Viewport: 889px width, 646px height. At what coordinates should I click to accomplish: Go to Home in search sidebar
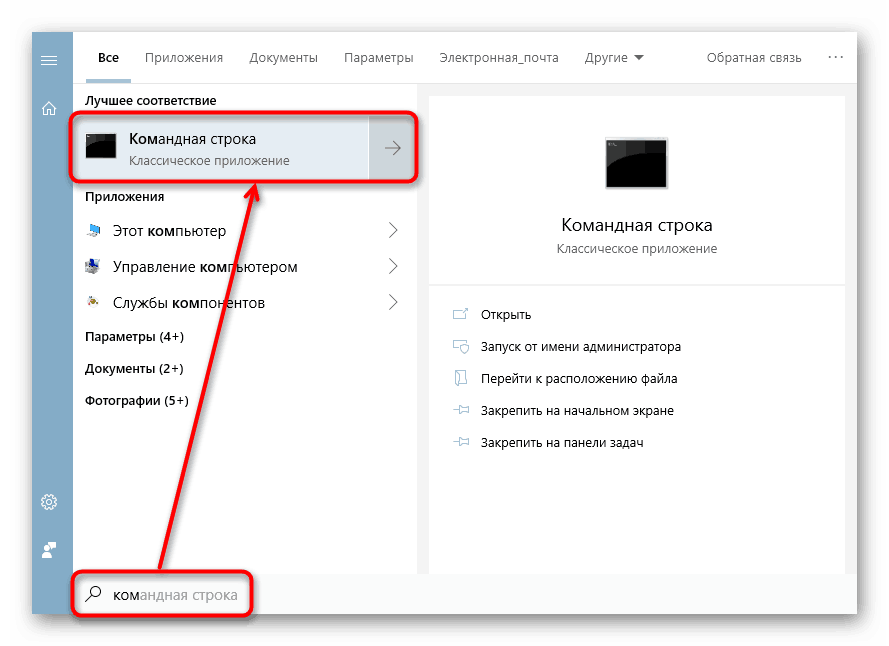click(x=49, y=108)
